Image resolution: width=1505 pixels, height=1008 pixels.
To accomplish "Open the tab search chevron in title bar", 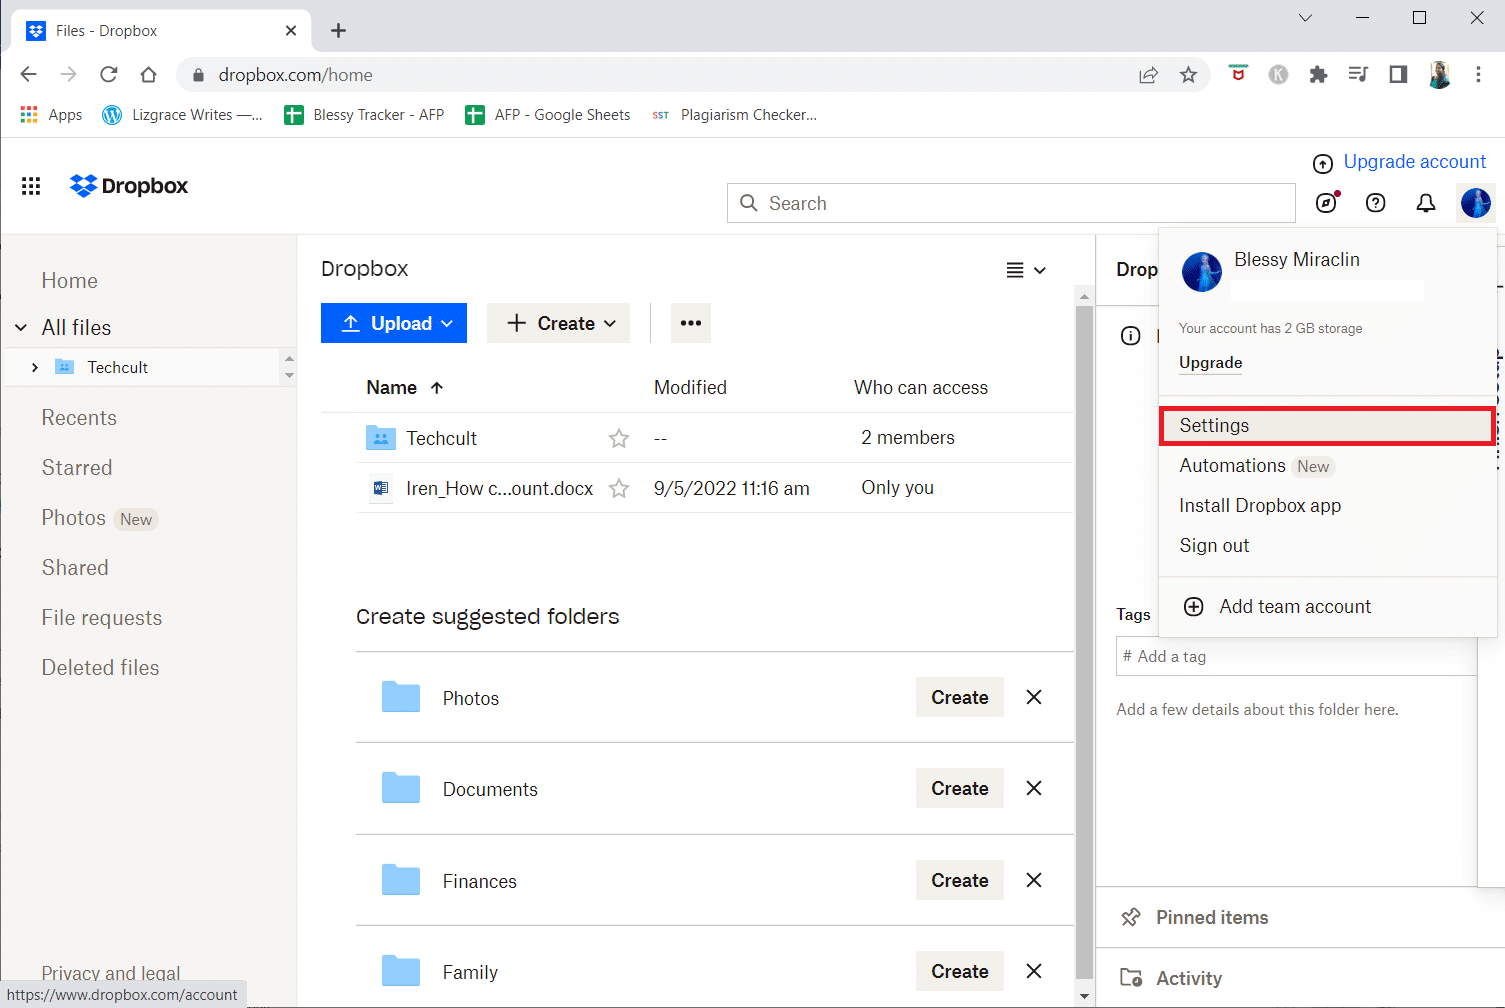I will click(1305, 18).
